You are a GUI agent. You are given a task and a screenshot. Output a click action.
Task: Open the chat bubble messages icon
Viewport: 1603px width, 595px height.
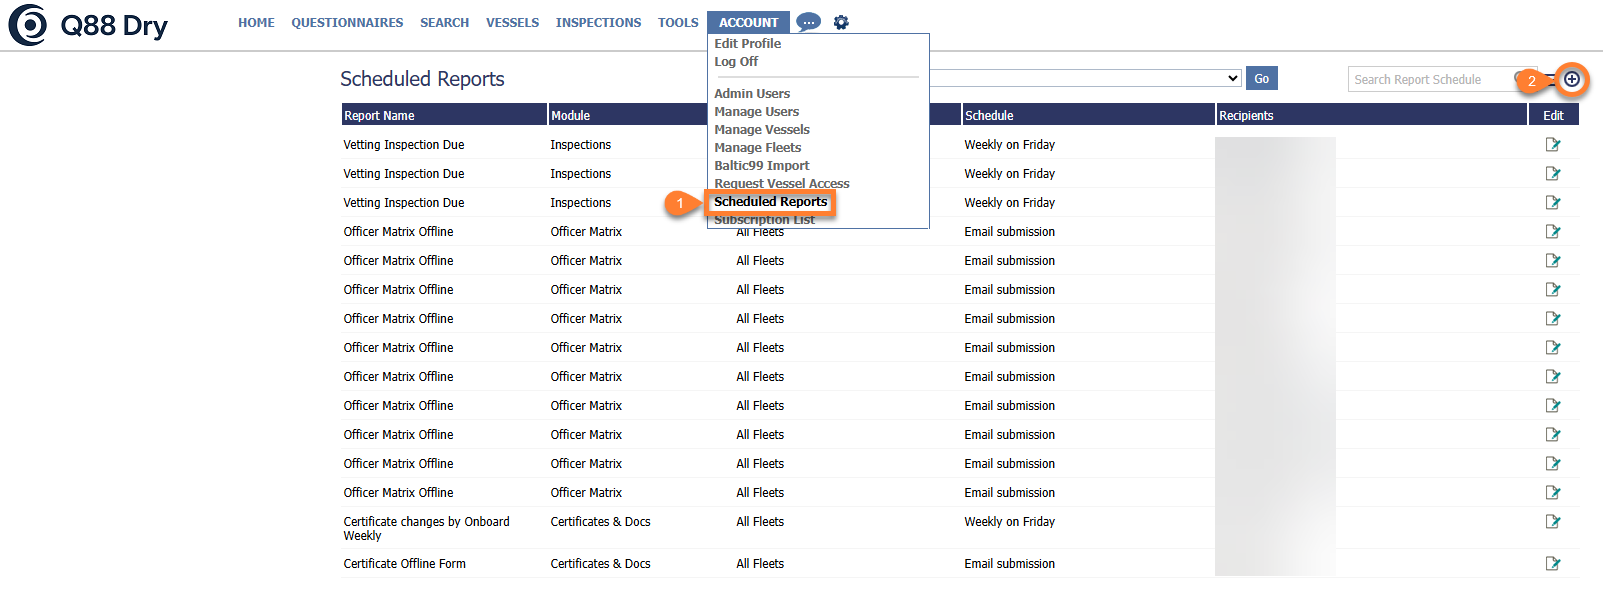(x=808, y=22)
